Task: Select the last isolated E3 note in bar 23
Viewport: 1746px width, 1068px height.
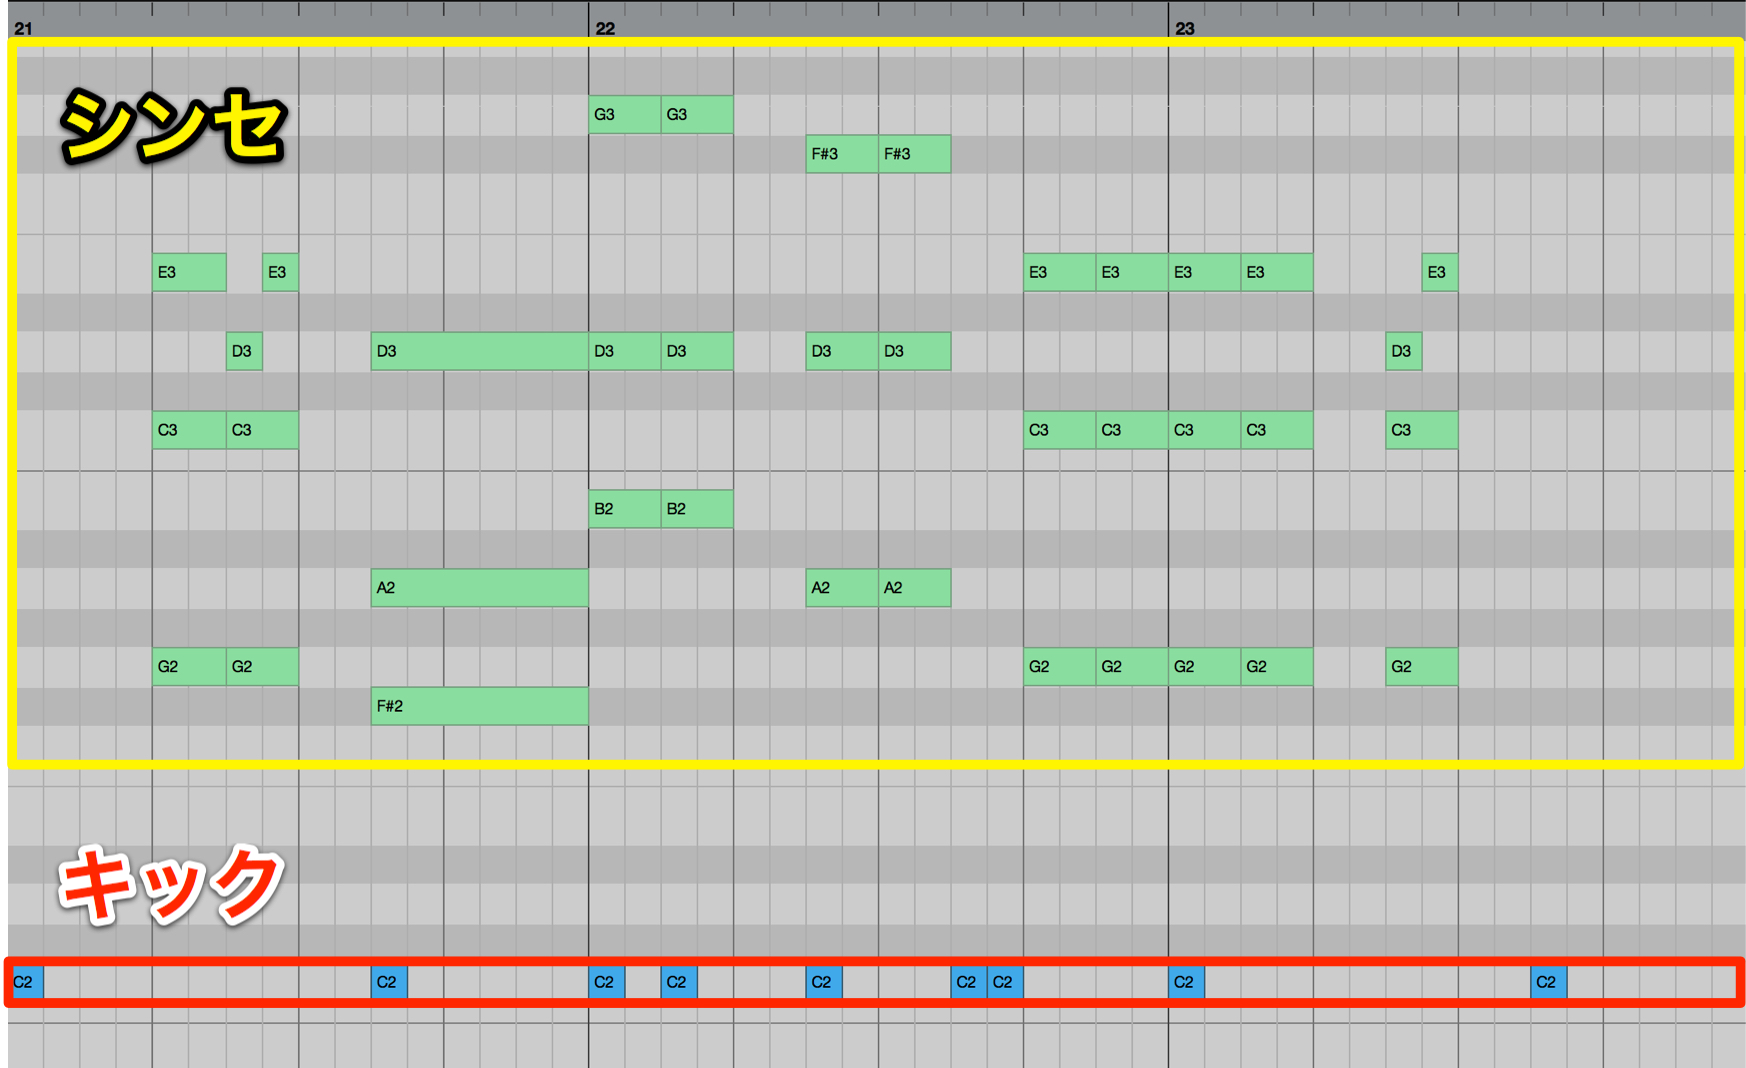Action: pos(1440,272)
